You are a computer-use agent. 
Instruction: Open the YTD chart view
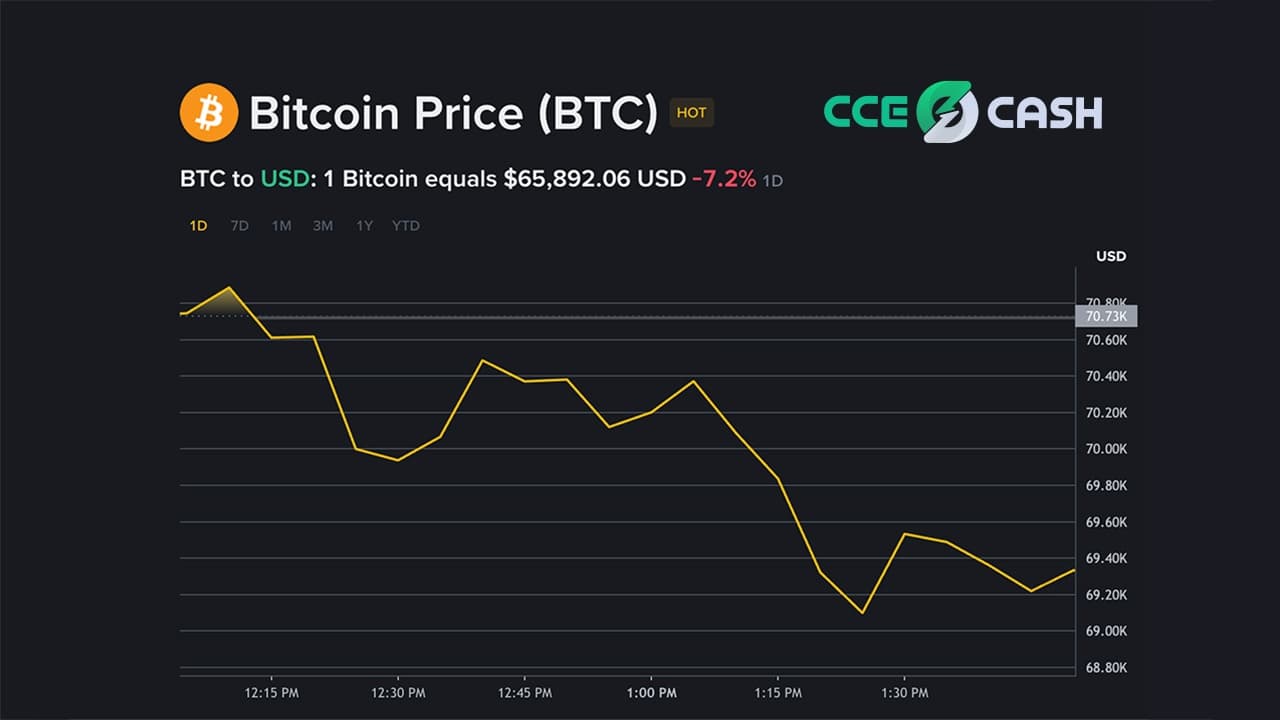point(406,226)
